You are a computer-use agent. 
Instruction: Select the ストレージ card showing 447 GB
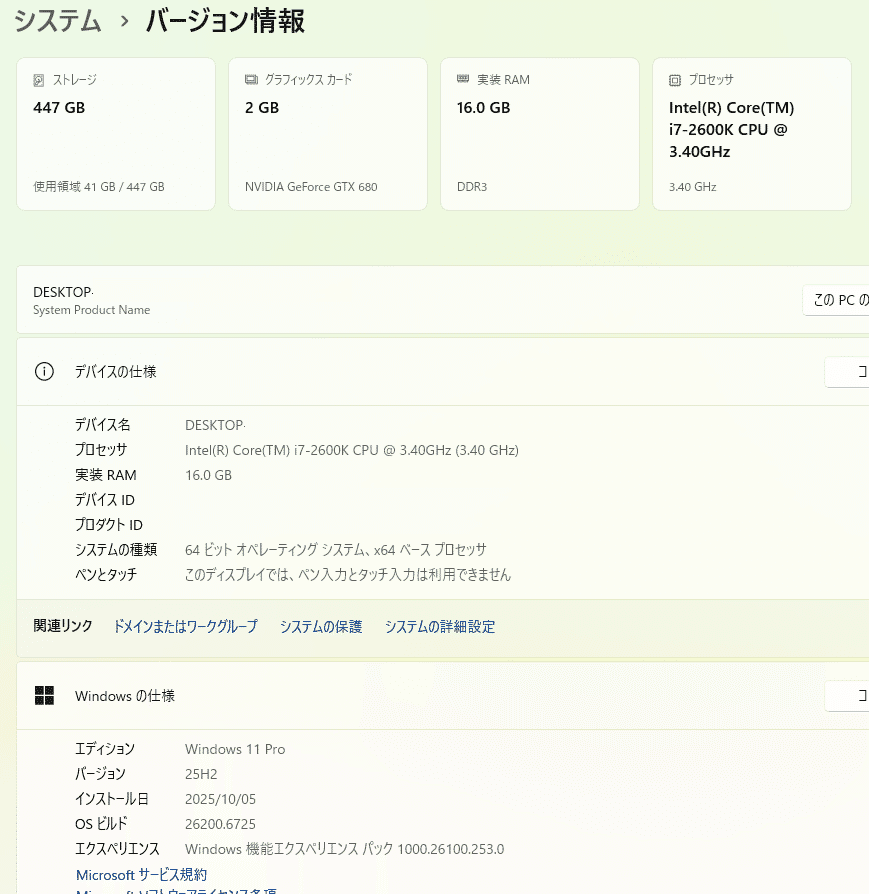point(115,133)
